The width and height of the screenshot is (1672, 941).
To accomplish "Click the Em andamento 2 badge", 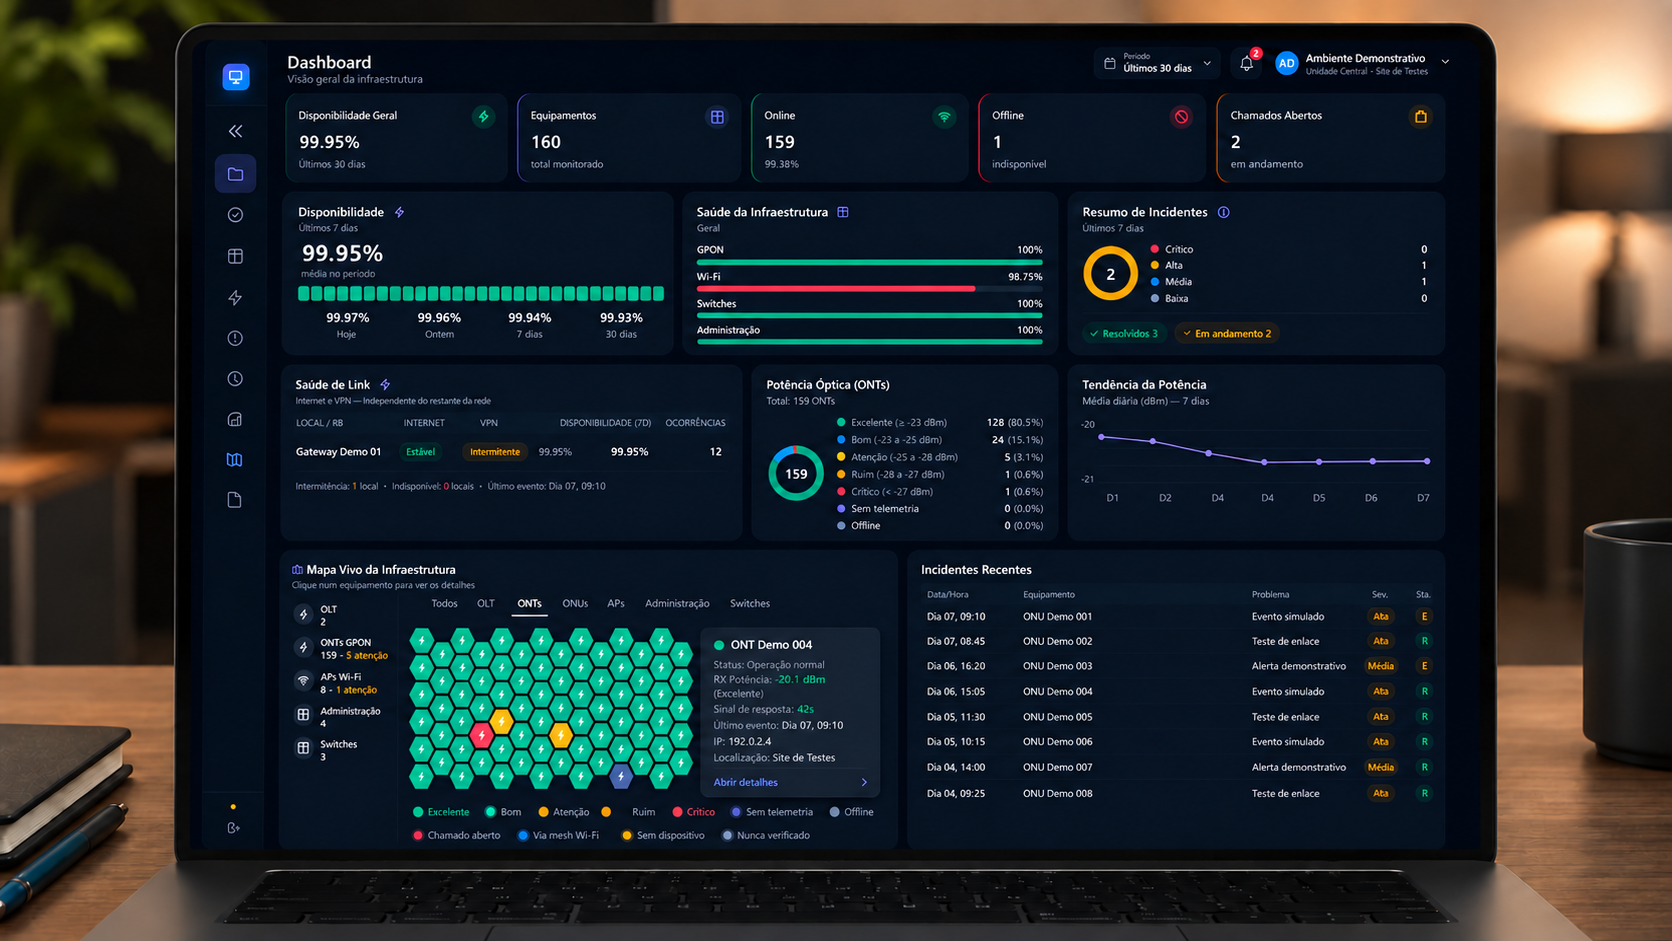I will (1228, 334).
